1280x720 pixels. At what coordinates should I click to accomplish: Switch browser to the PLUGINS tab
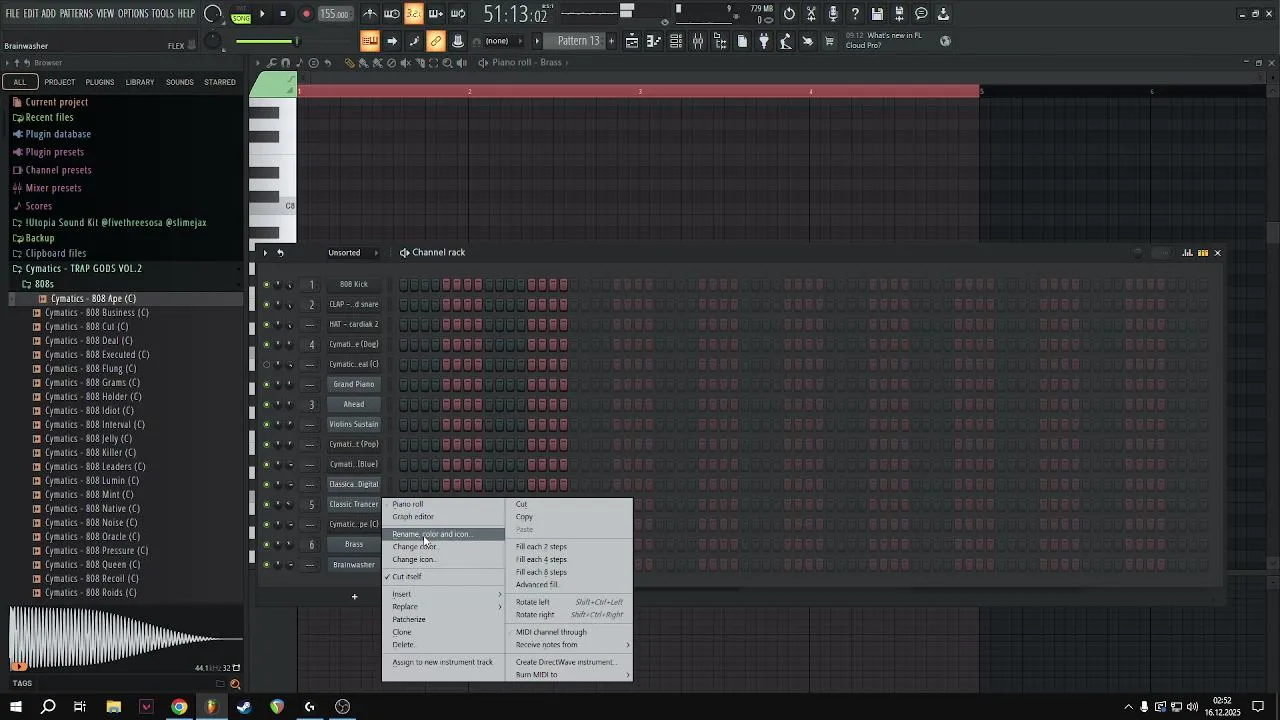pos(99,82)
